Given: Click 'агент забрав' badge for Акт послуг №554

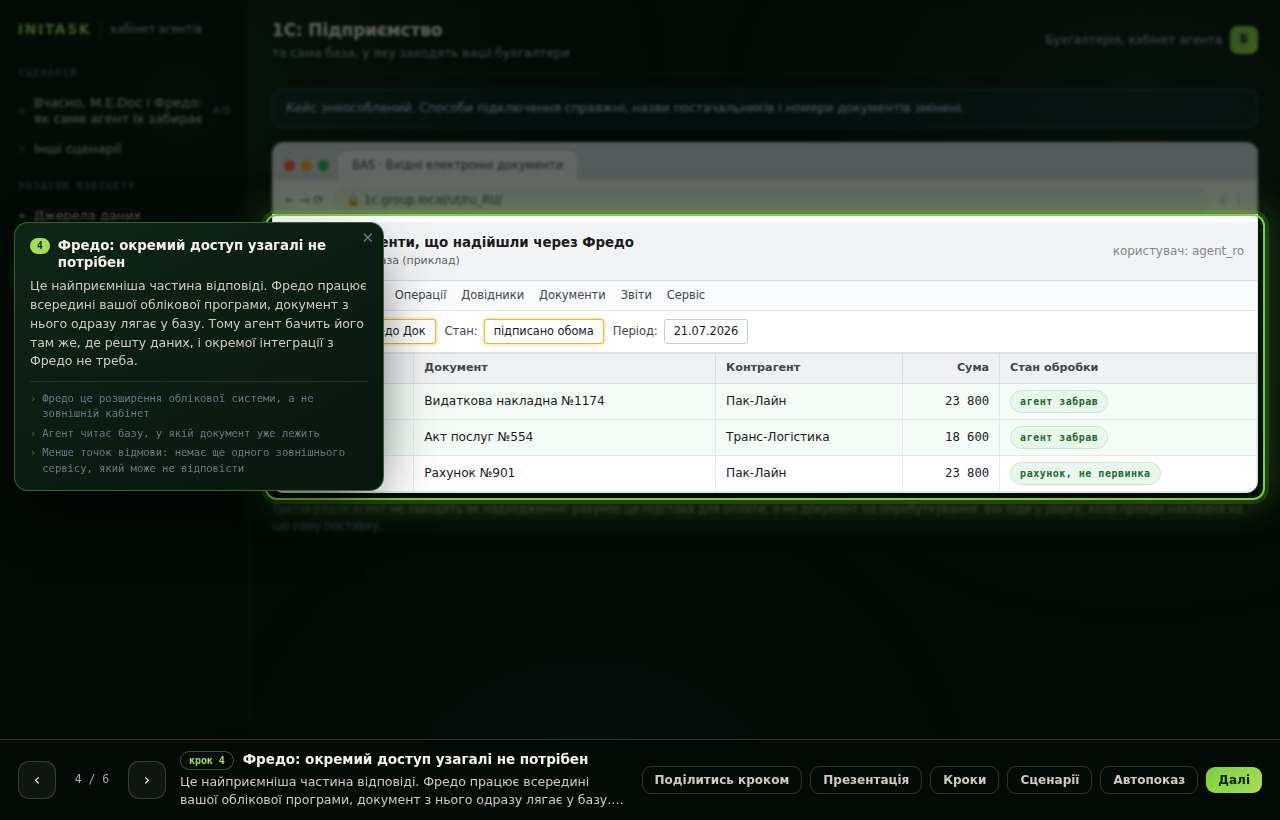Looking at the screenshot, I should click(x=1059, y=437).
